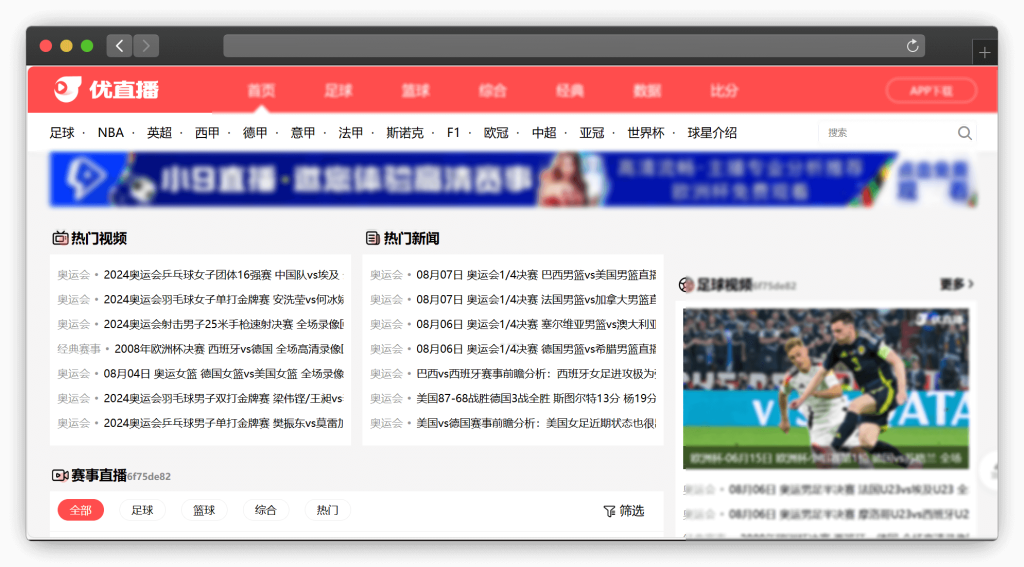Select 足球 in the sub-navigation bar
This screenshot has height=567, width=1024.
click(x=62, y=133)
